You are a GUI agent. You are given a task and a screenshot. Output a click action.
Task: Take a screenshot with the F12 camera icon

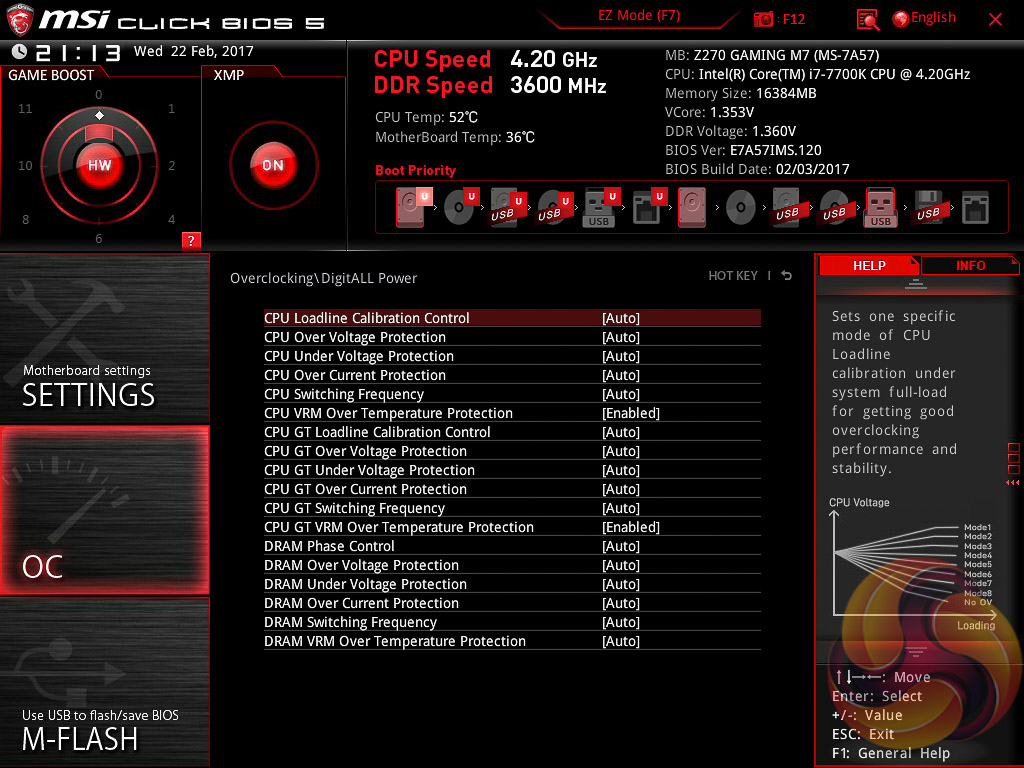tap(763, 19)
